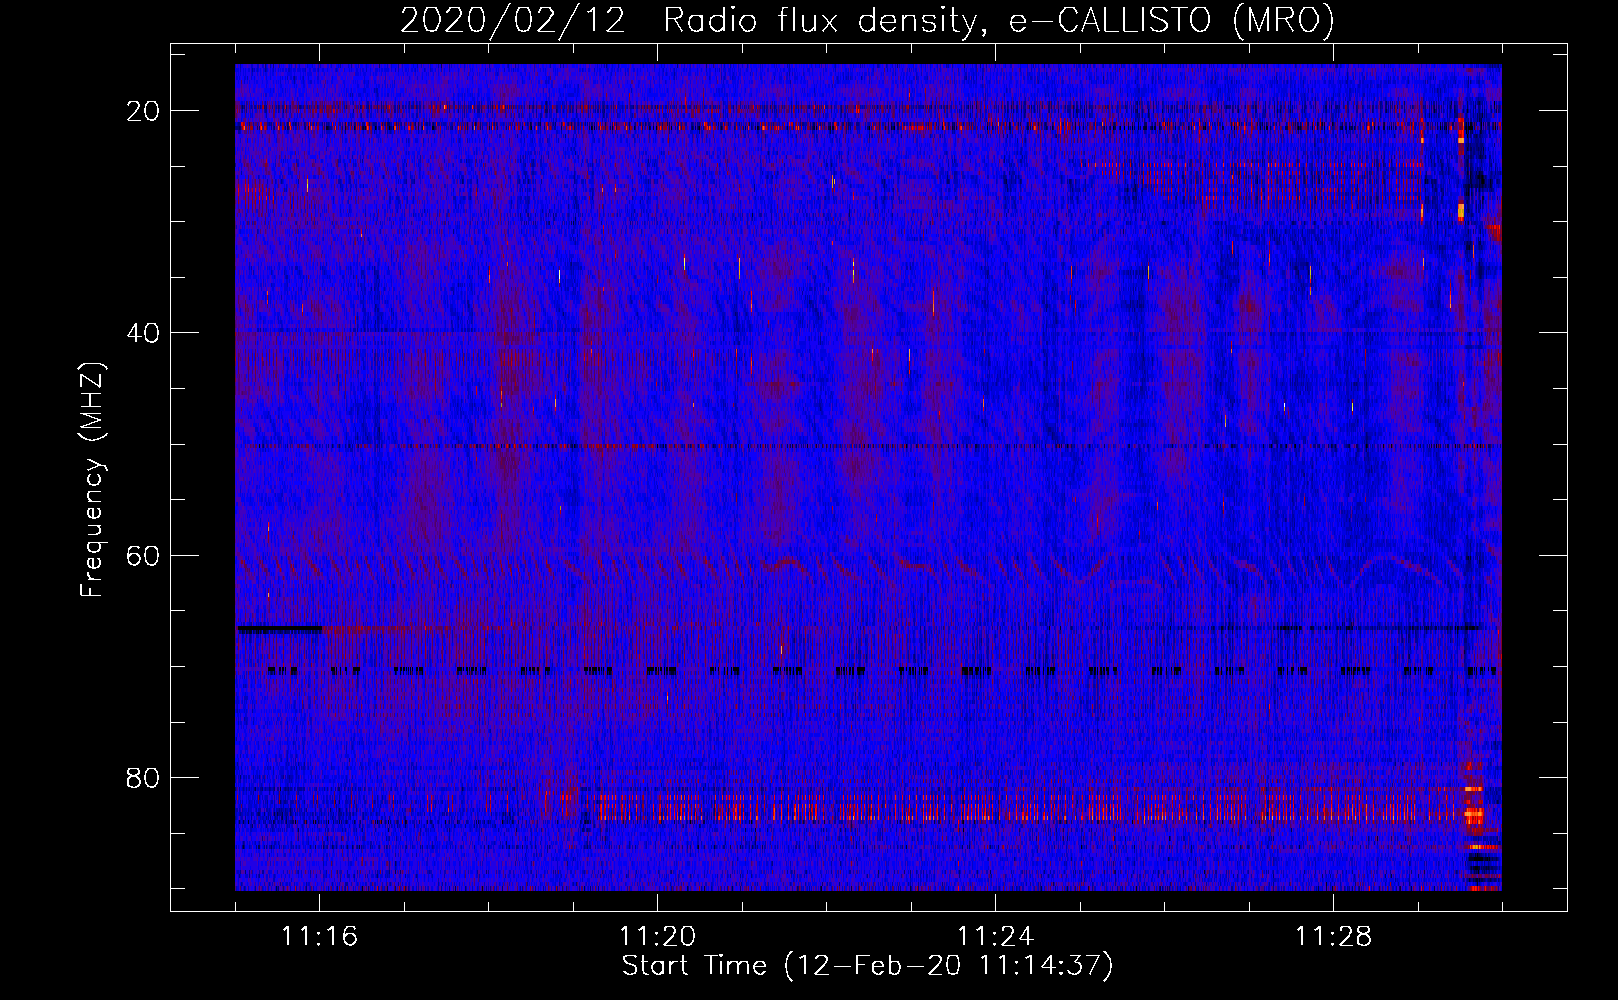The image size is (1618, 1000).
Task: Click the 11:28 time tick label
Action: pos(1333,937)
